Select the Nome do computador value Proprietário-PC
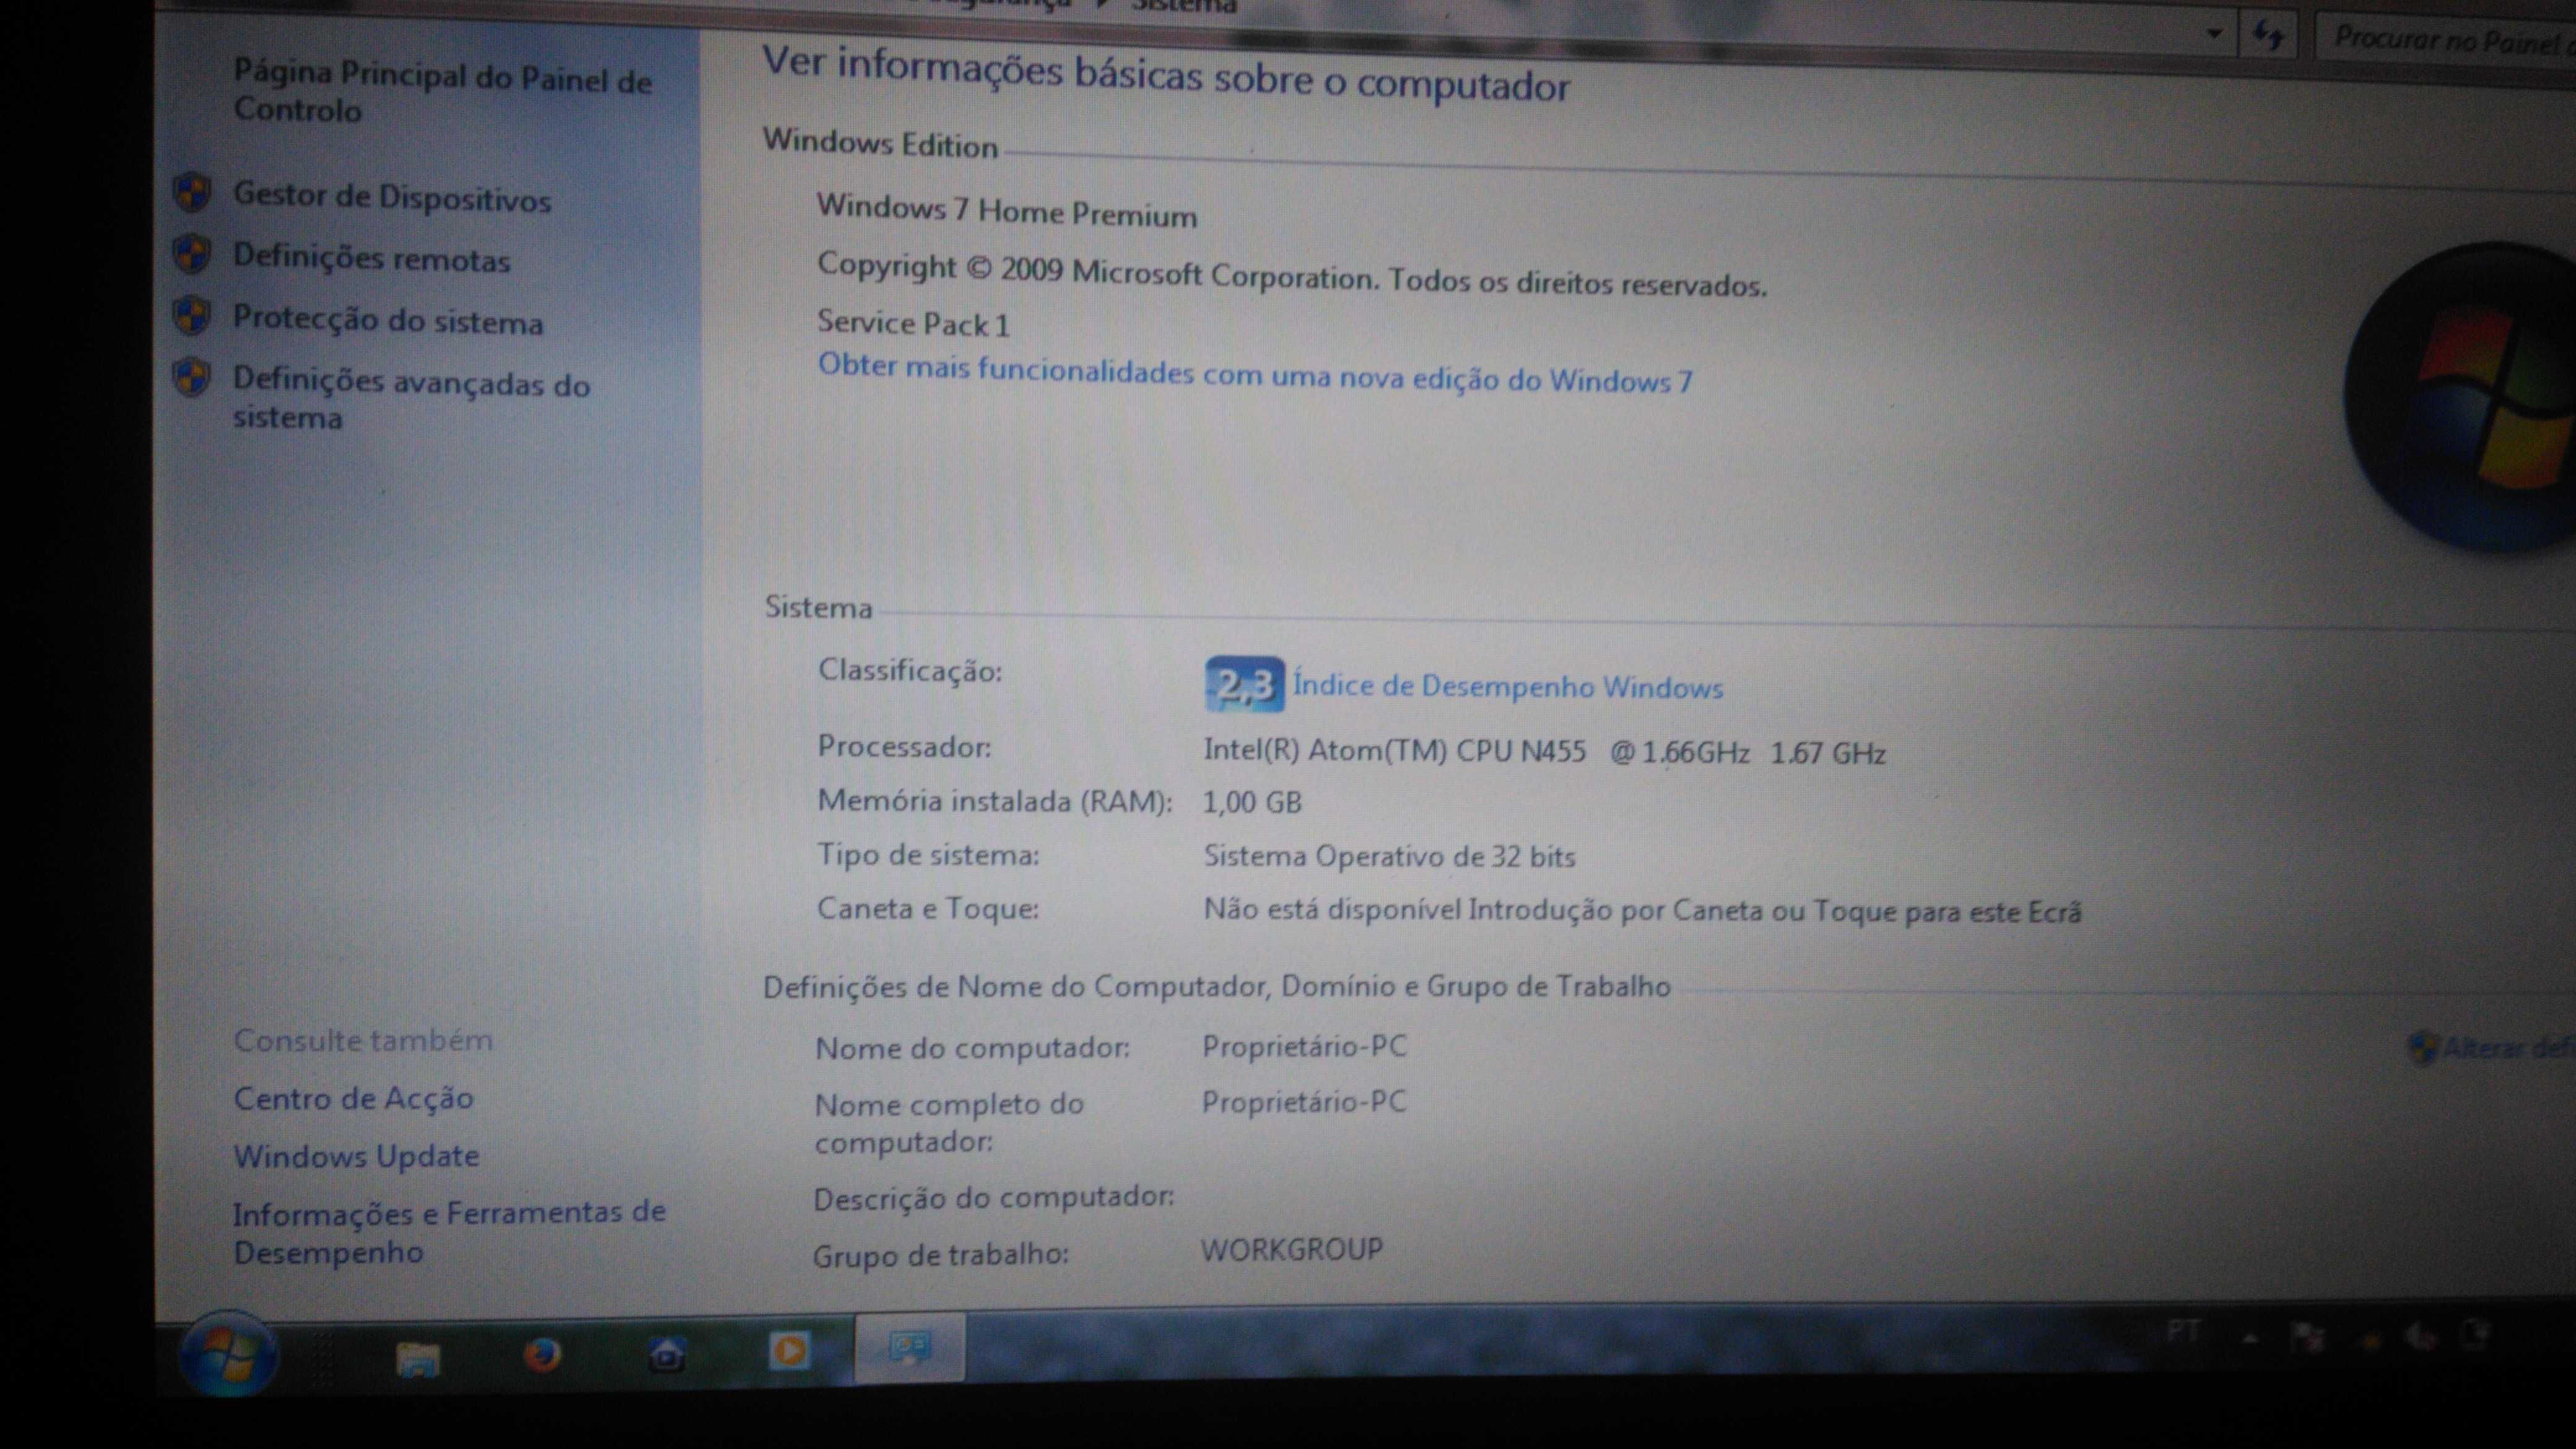Viewport: 2576px width, 1449px height. click(1304, 1047)
